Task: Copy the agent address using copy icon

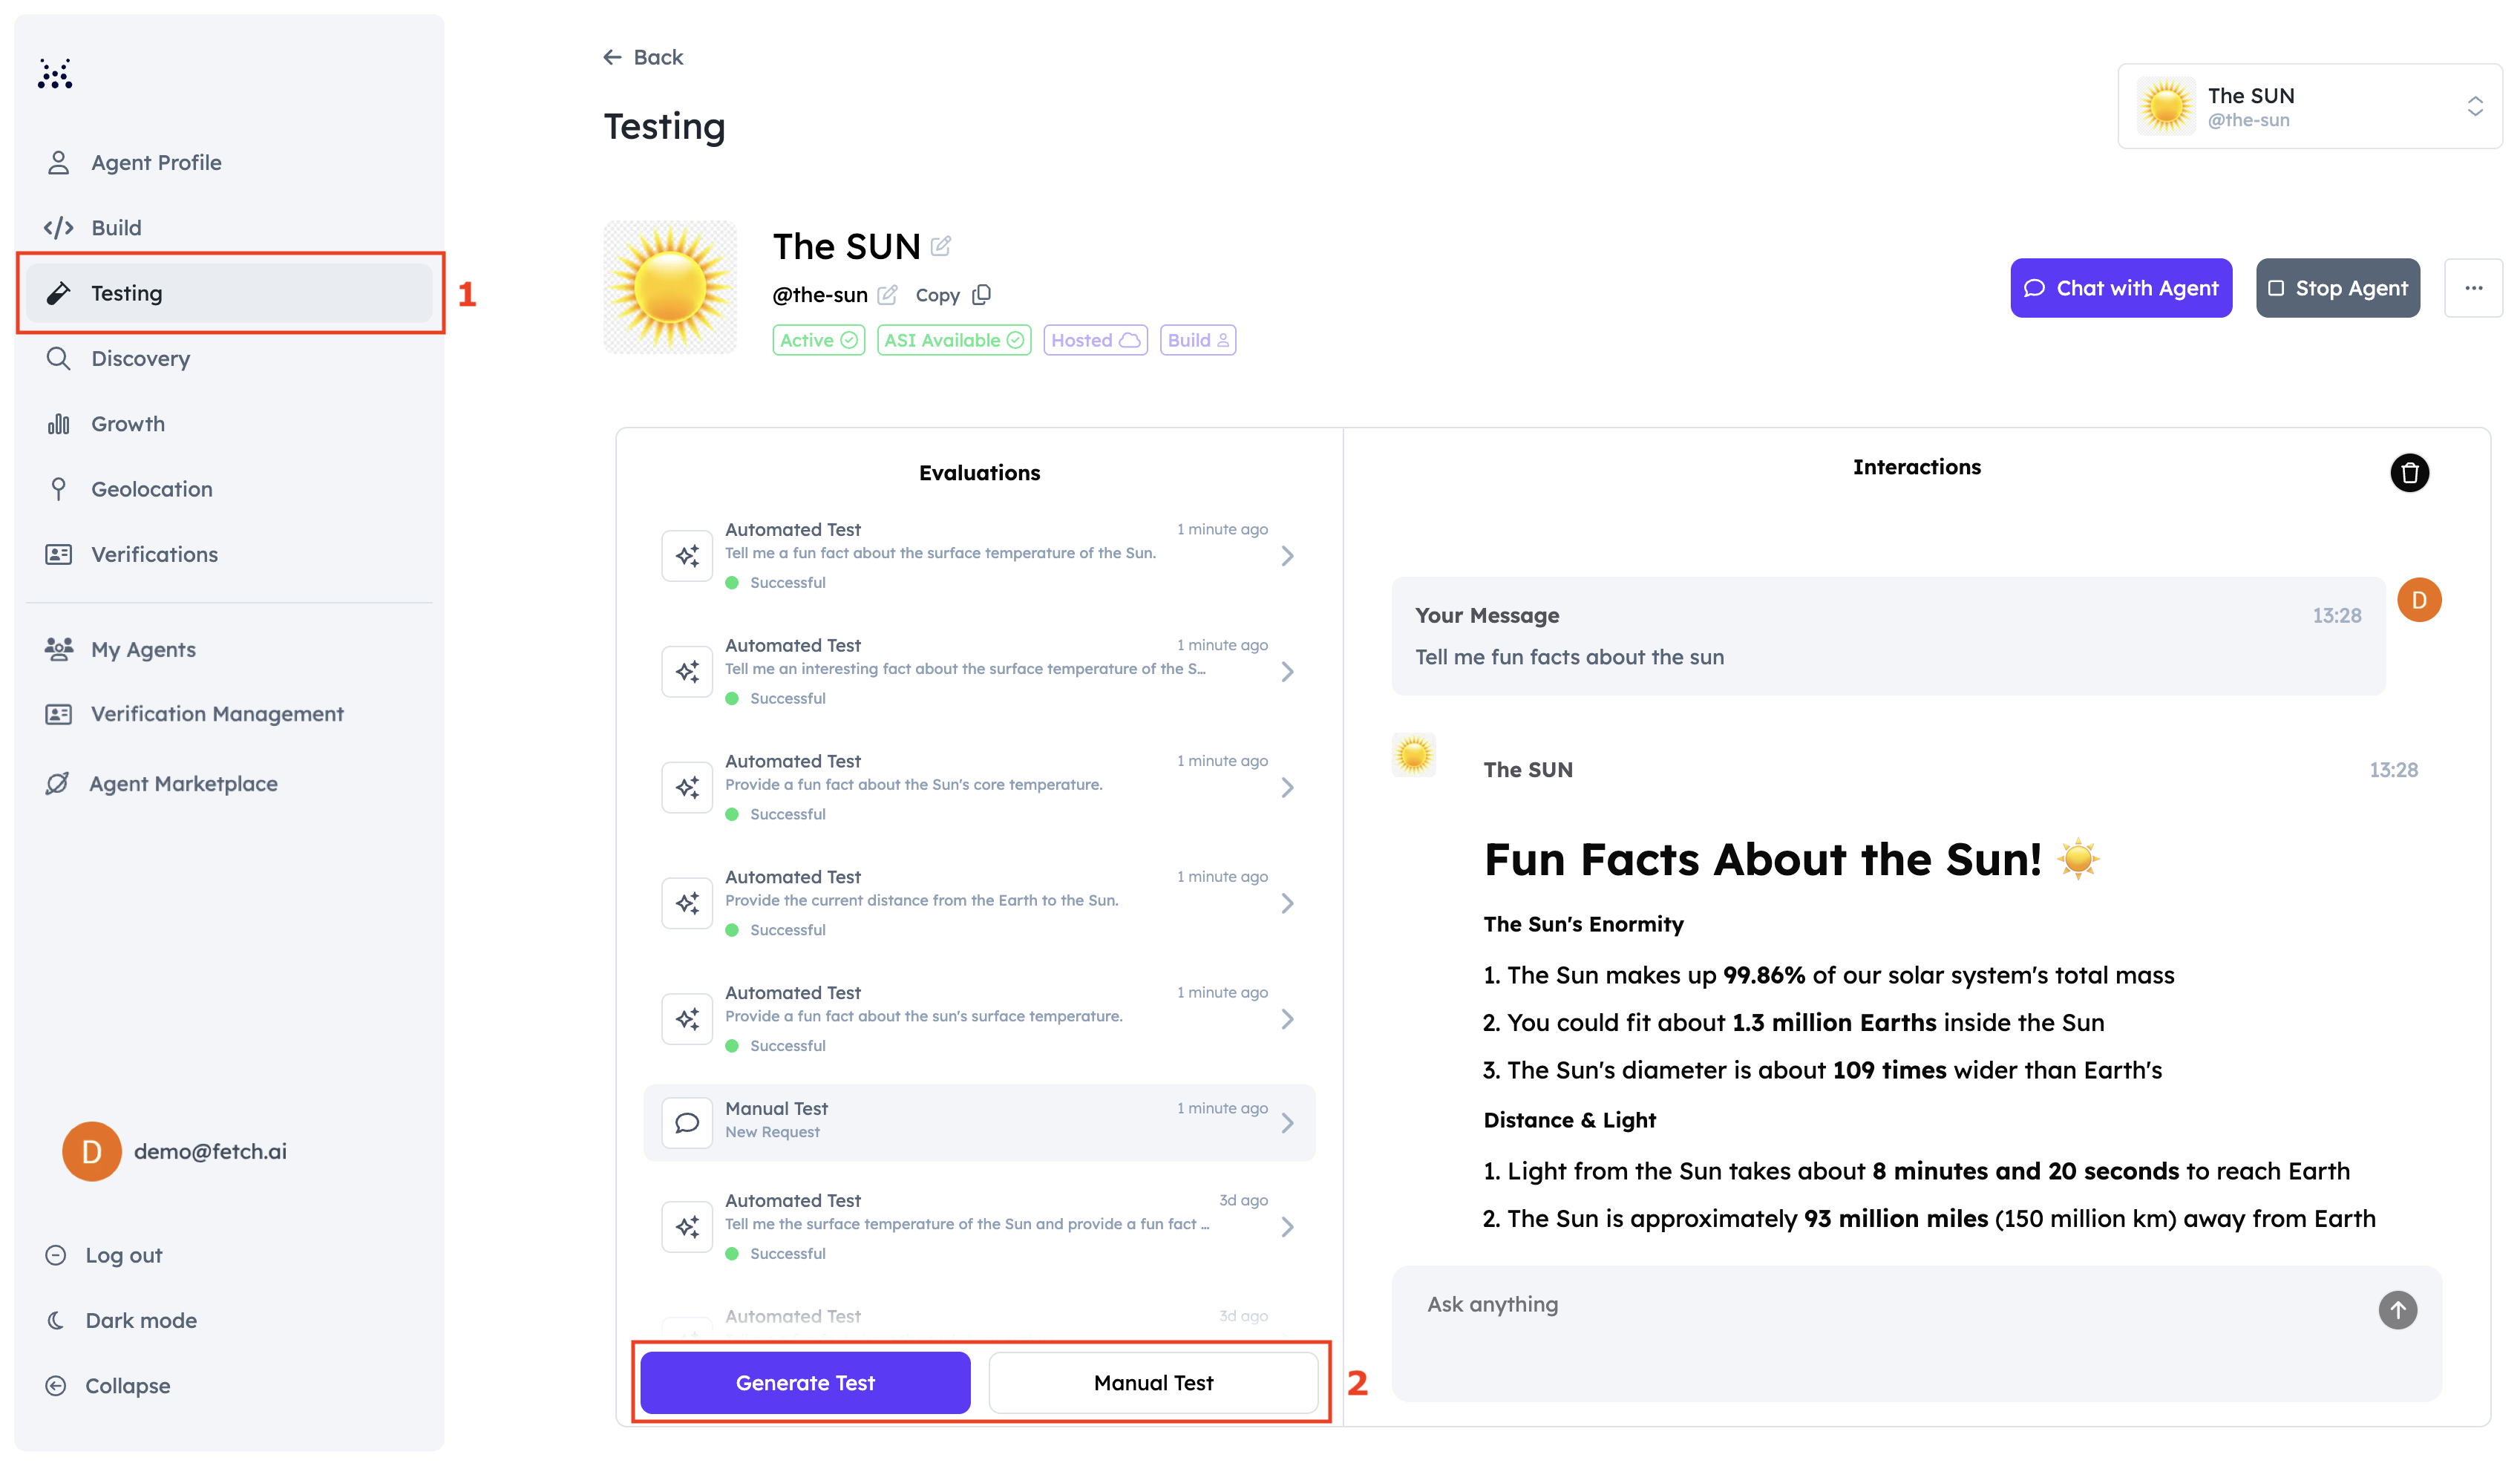Action: pos(982,295)
